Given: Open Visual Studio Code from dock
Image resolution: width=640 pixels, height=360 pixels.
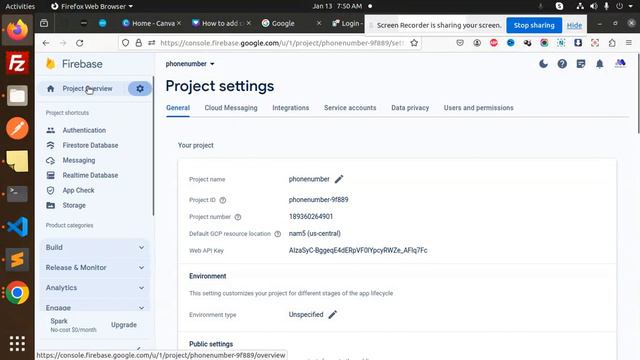Looking at the screenshot, I should (x=17, y=227).
